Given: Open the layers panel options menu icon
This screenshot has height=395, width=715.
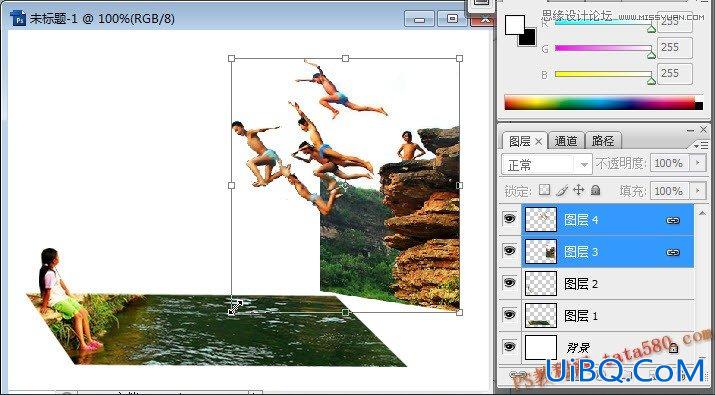Looking at the screenshot, I should click(x=700, y=146).
